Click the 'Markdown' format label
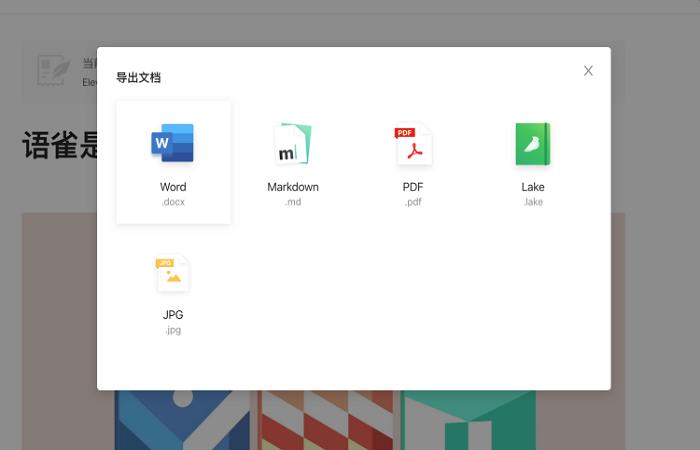700x450 pixels. pyautogui.click(x=293, y=187)
